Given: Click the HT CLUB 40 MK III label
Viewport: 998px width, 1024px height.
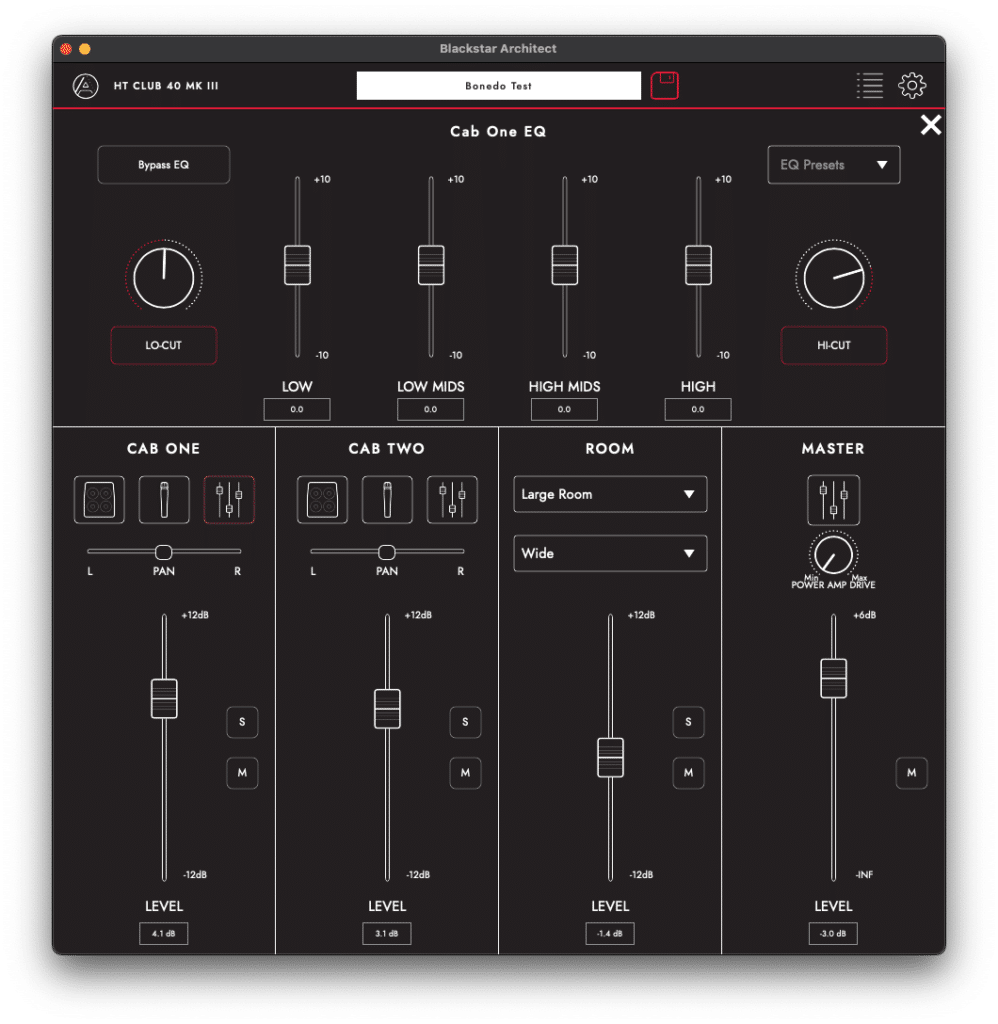Looking at the screenshot, I should point(166,86).
